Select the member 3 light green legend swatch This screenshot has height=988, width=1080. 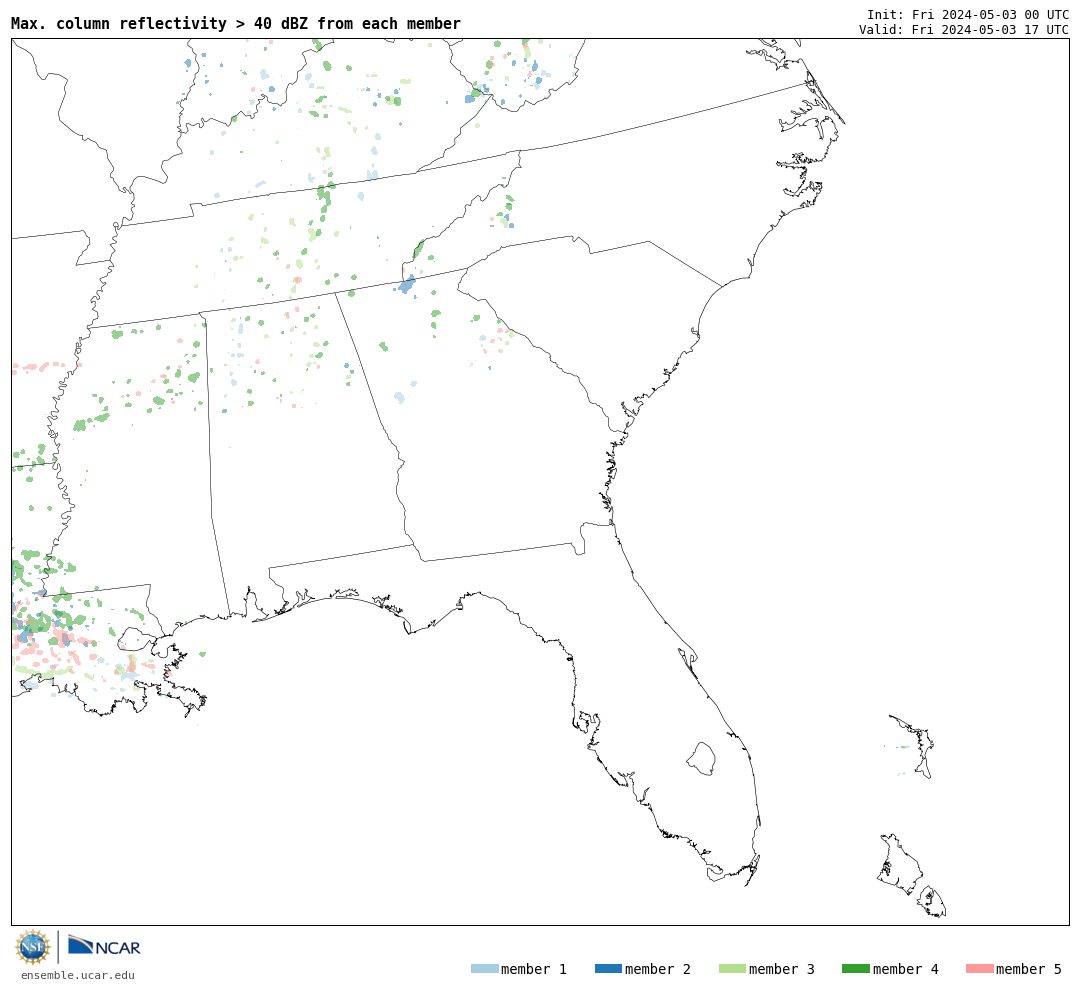[732, 969]
